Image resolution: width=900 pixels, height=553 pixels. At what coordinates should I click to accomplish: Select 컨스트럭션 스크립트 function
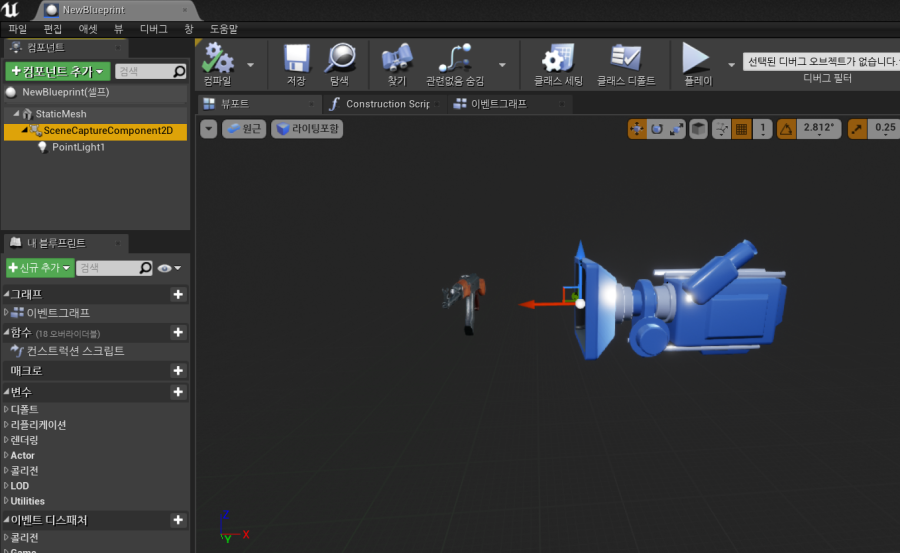click(75, 351)
